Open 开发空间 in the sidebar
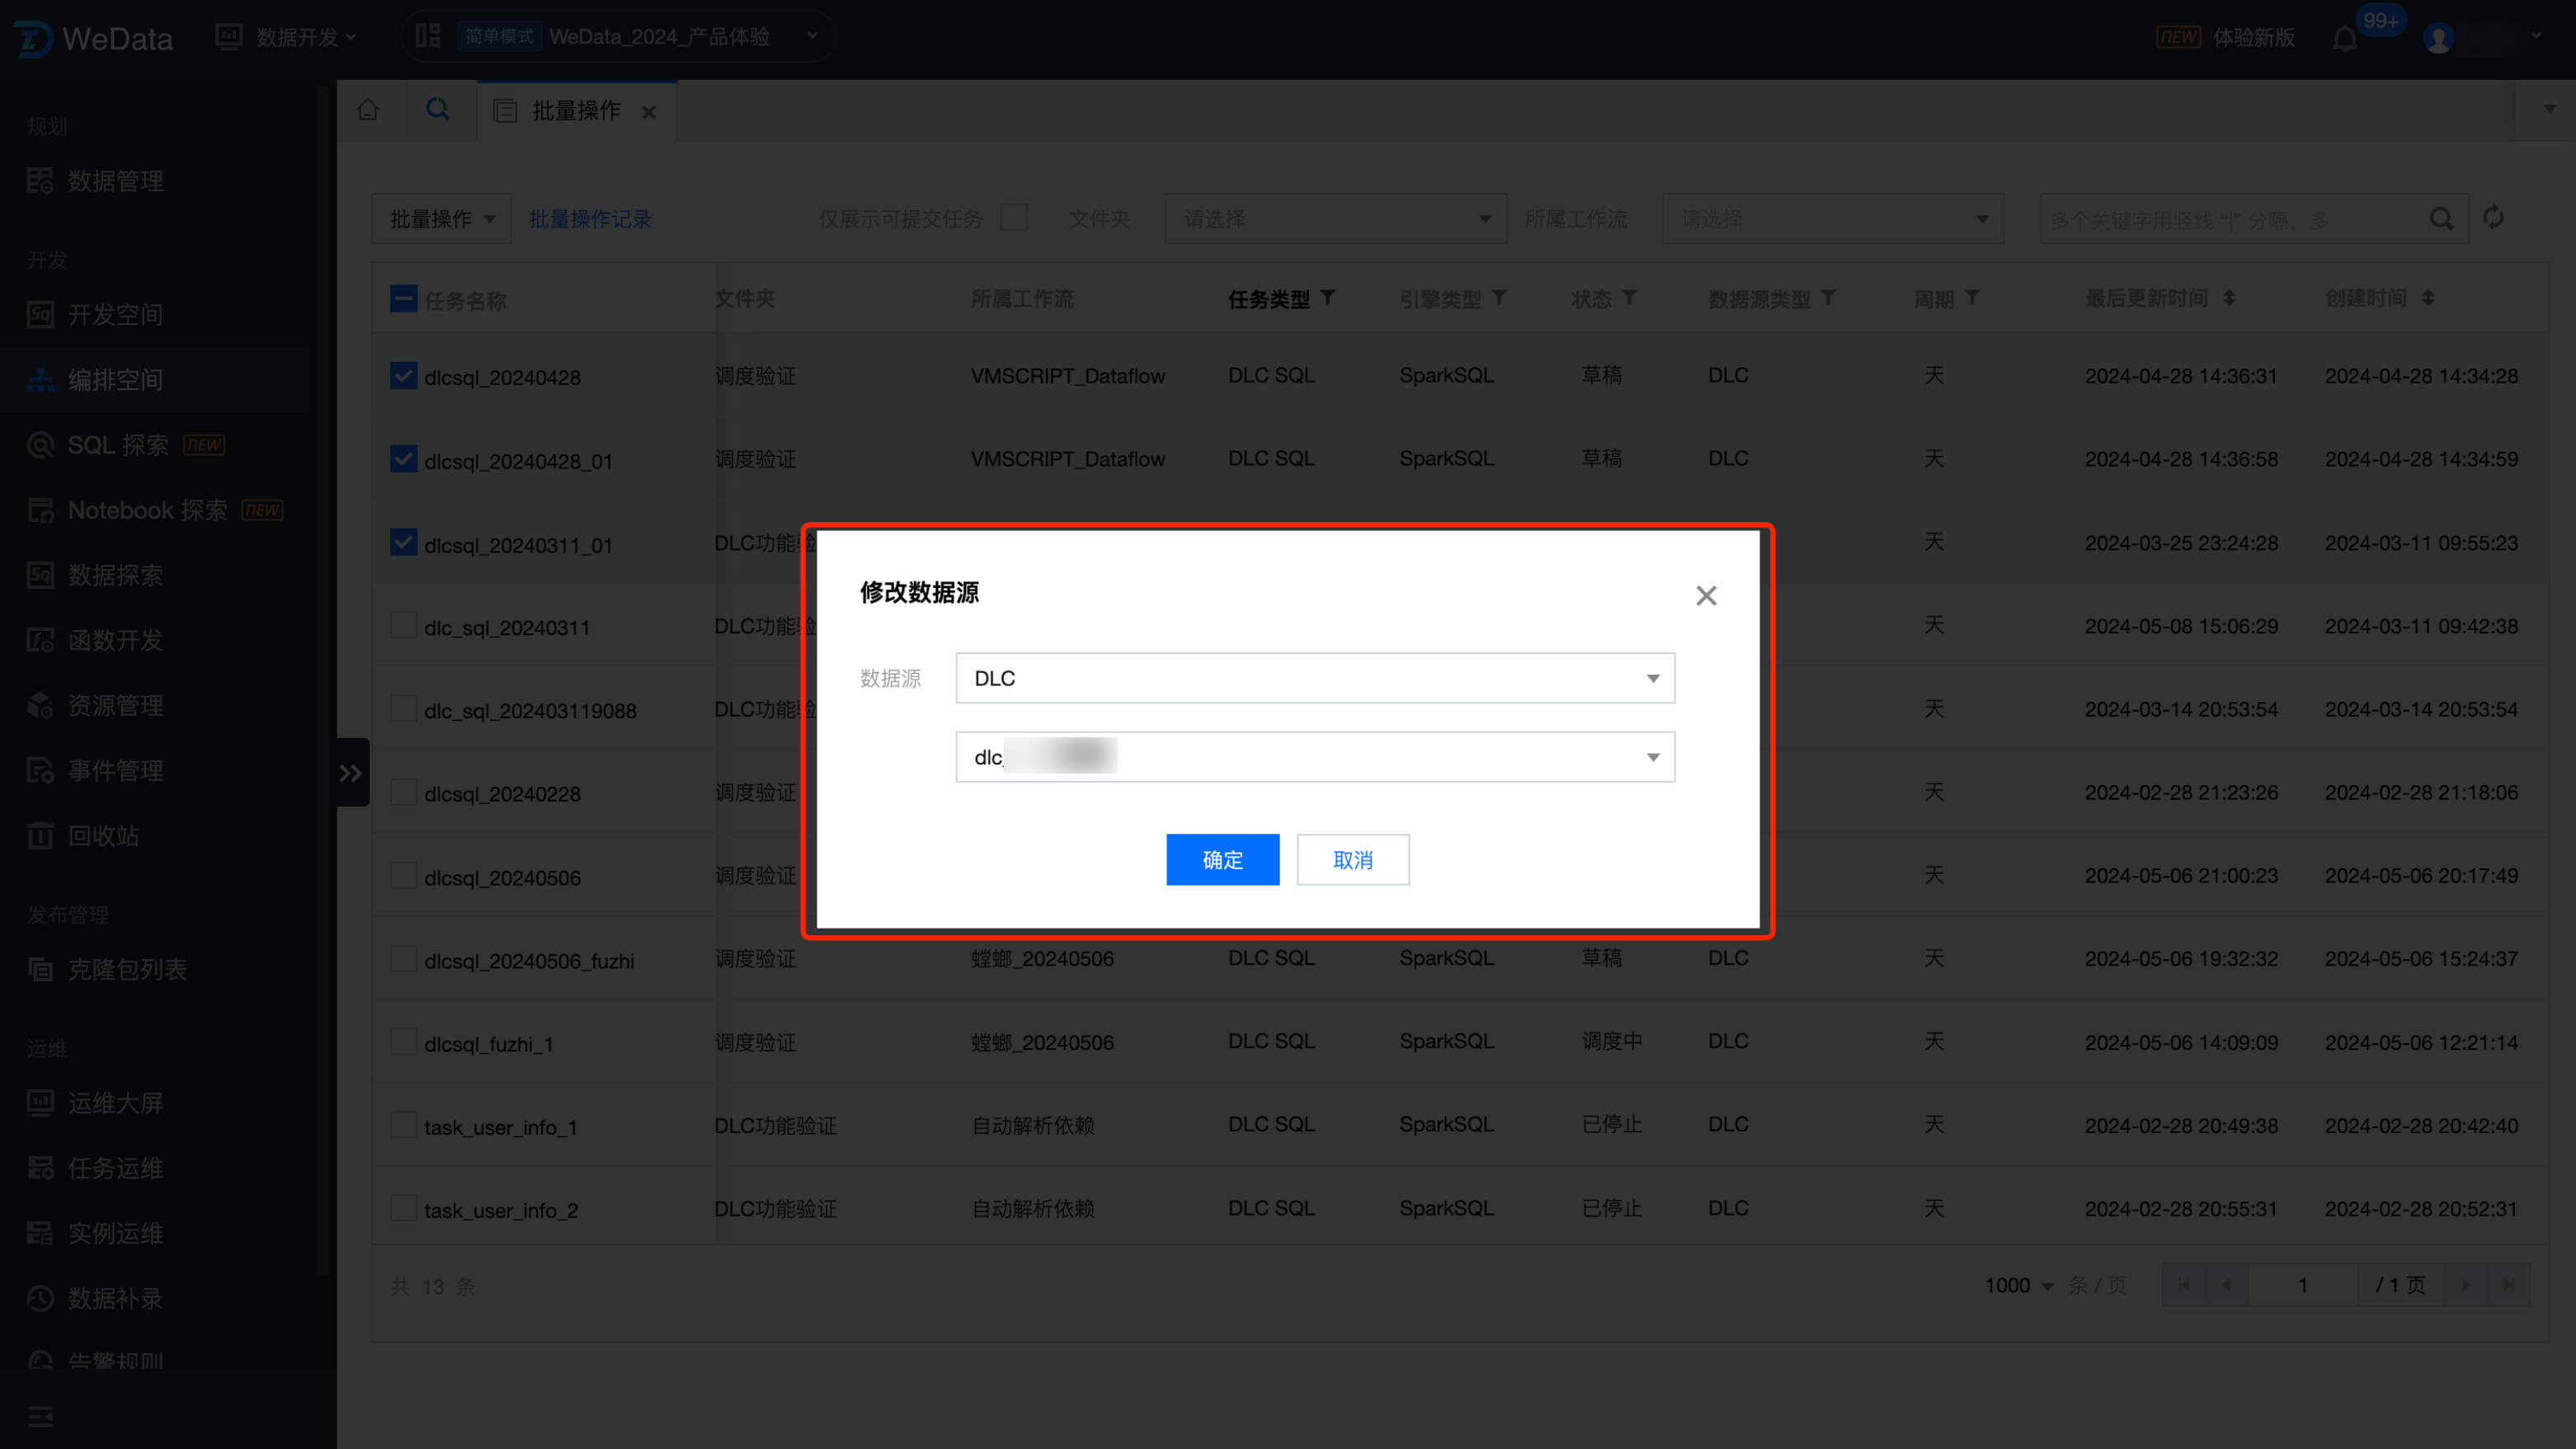The height and width of the screenshot is (1449, 2576). point(115,314)
